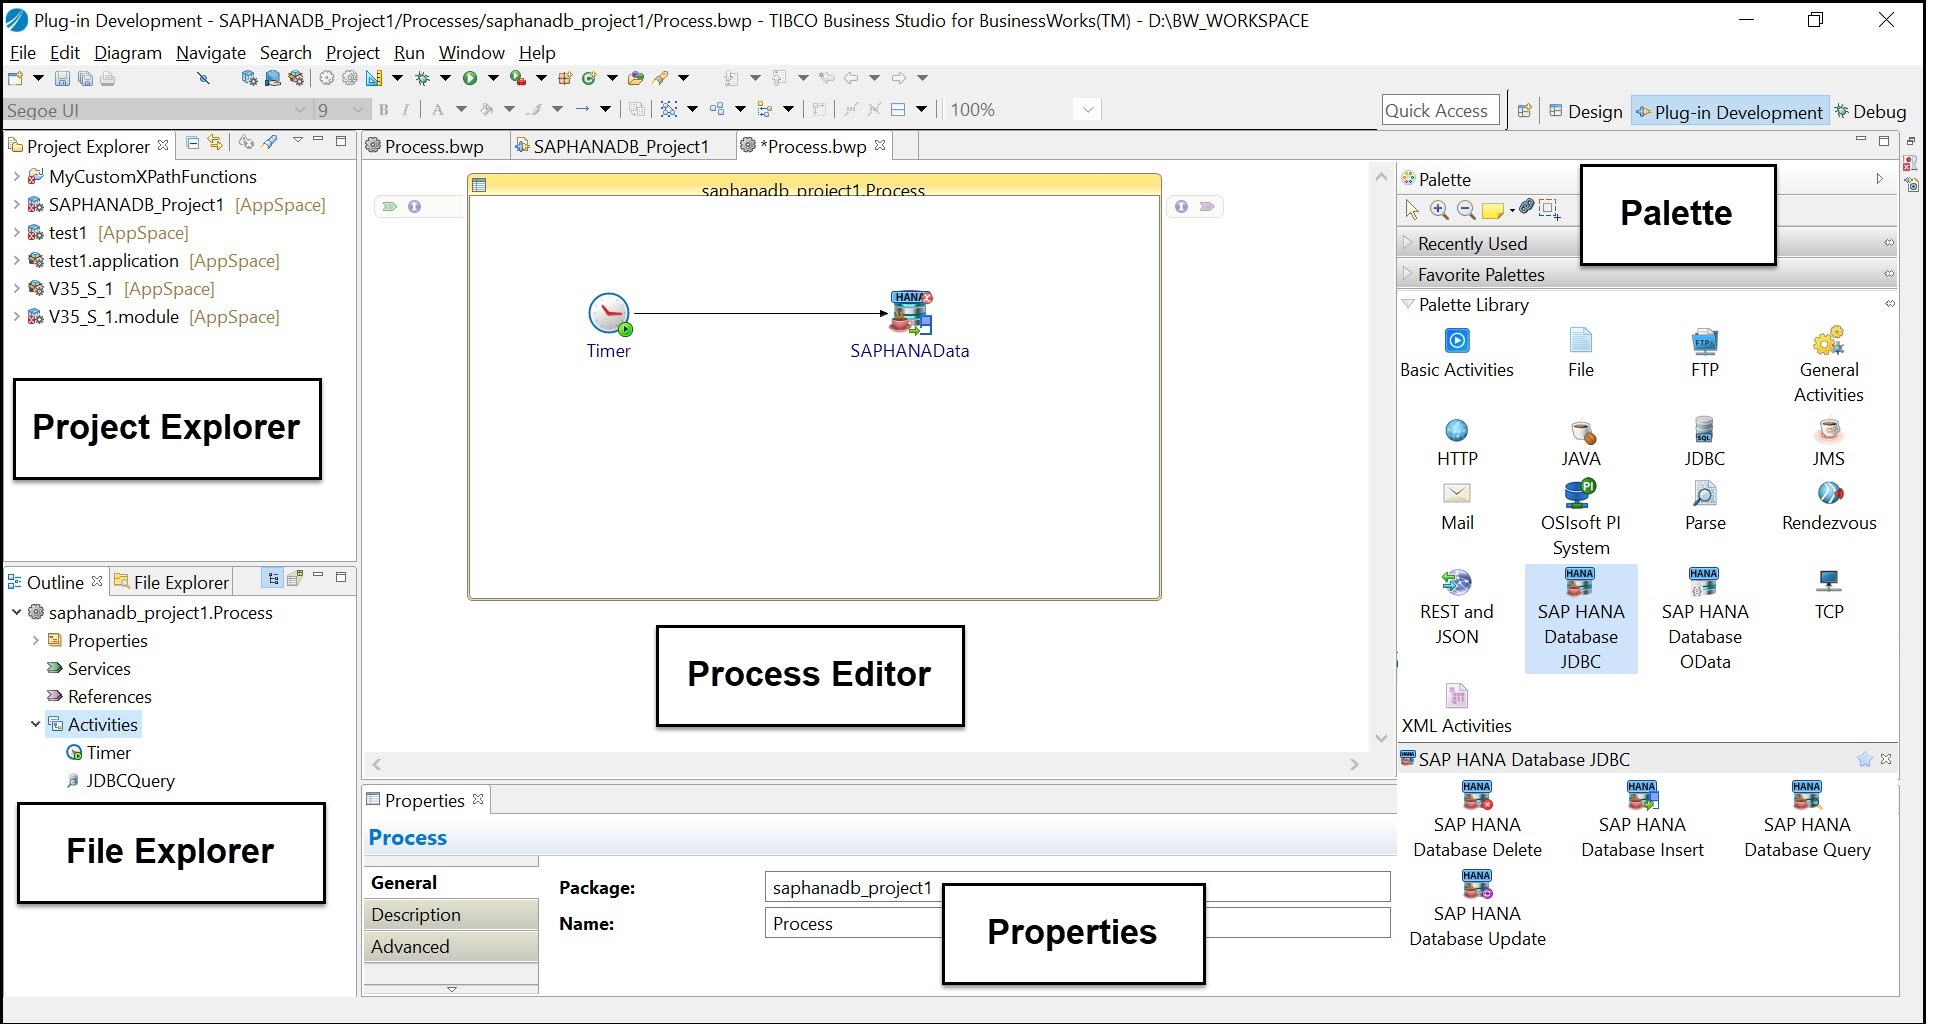This screenshot has height=1036, width=1960.
Task: Expand the V35_S_1.module project node
Action: (x=17, y=317)
